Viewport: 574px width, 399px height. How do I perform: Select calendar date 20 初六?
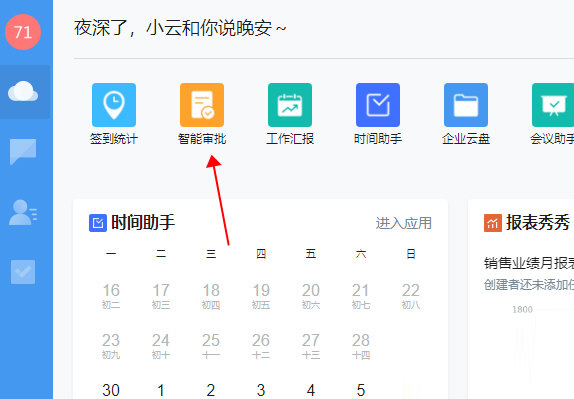point(311,296)
